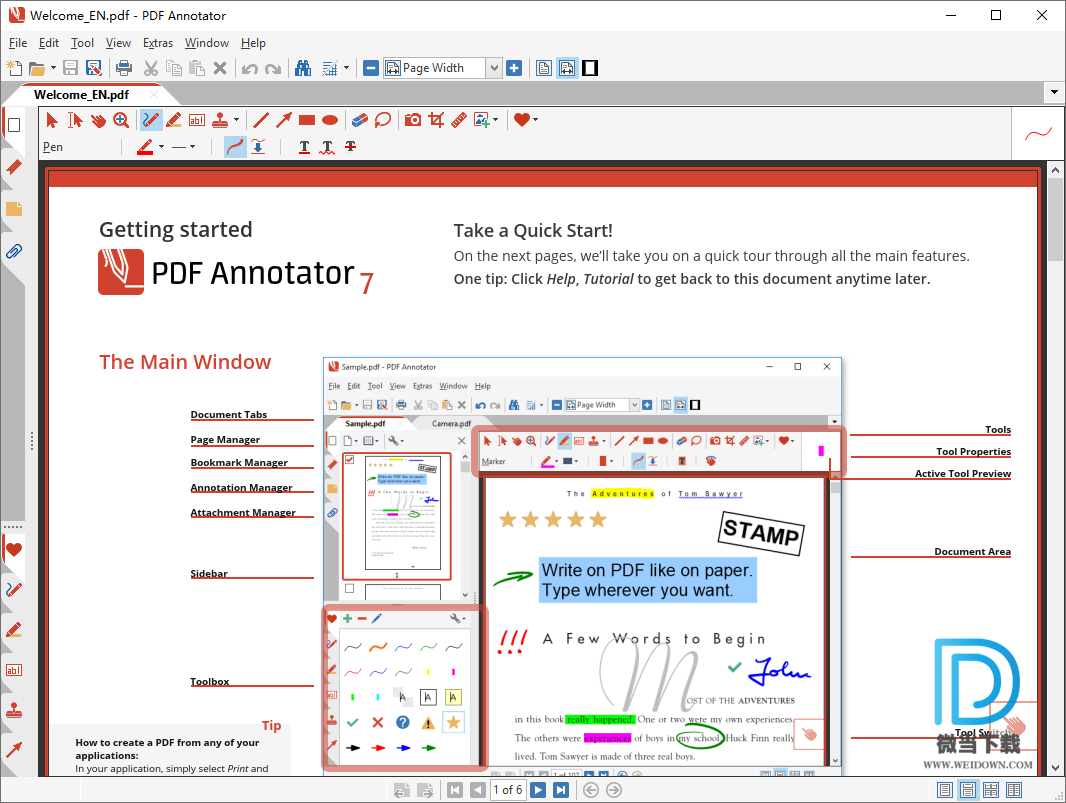The image size is (1066, 803).
Task: Enable continuous page layout in status bar
Action: click(x=967, y=790)
